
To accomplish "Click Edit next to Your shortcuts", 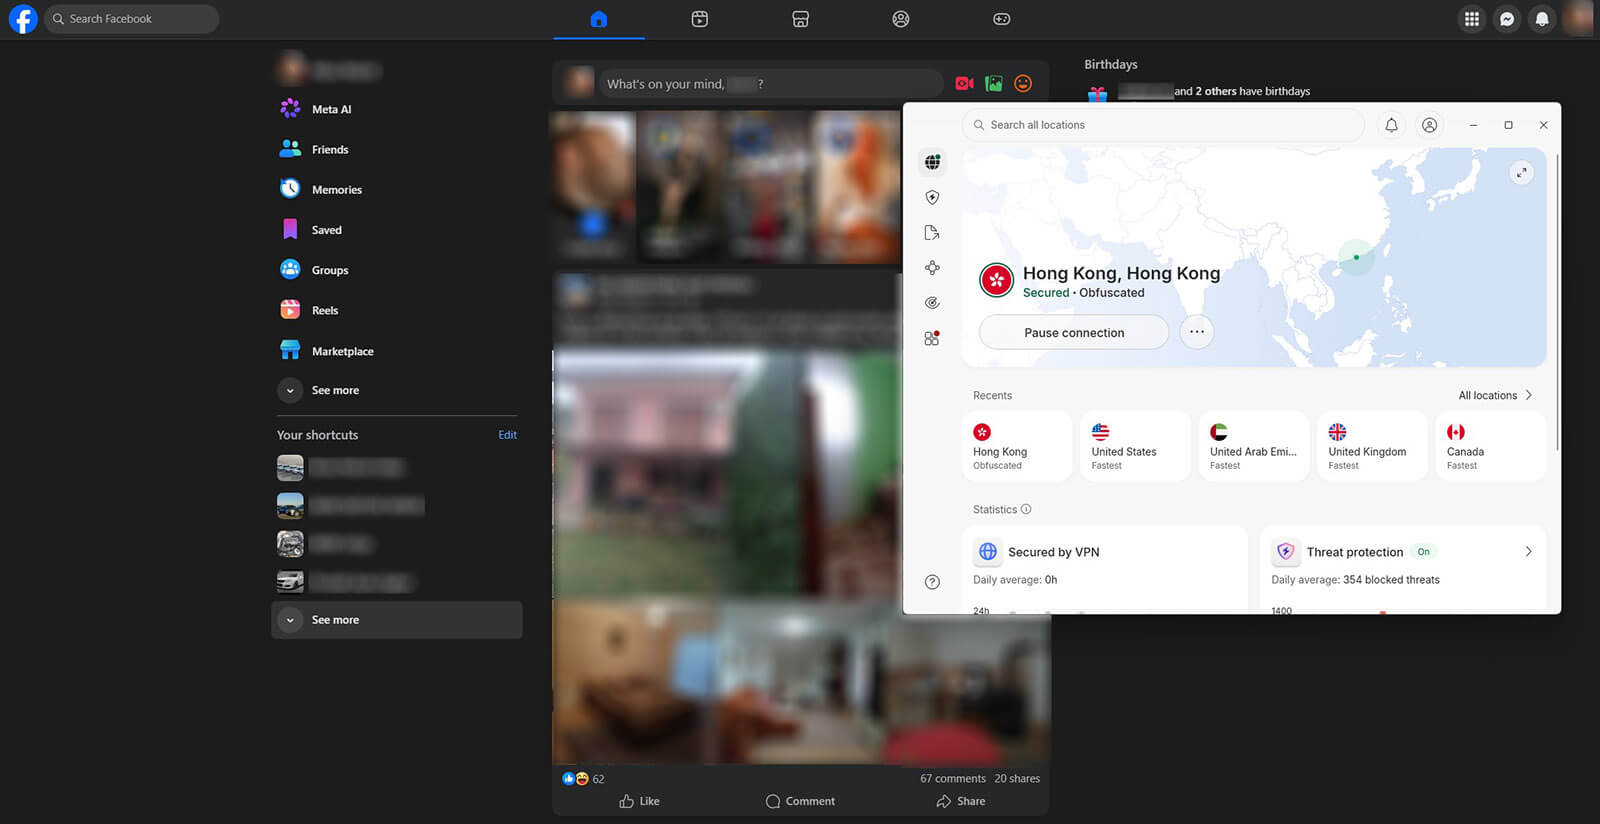I will pos(508,435).
